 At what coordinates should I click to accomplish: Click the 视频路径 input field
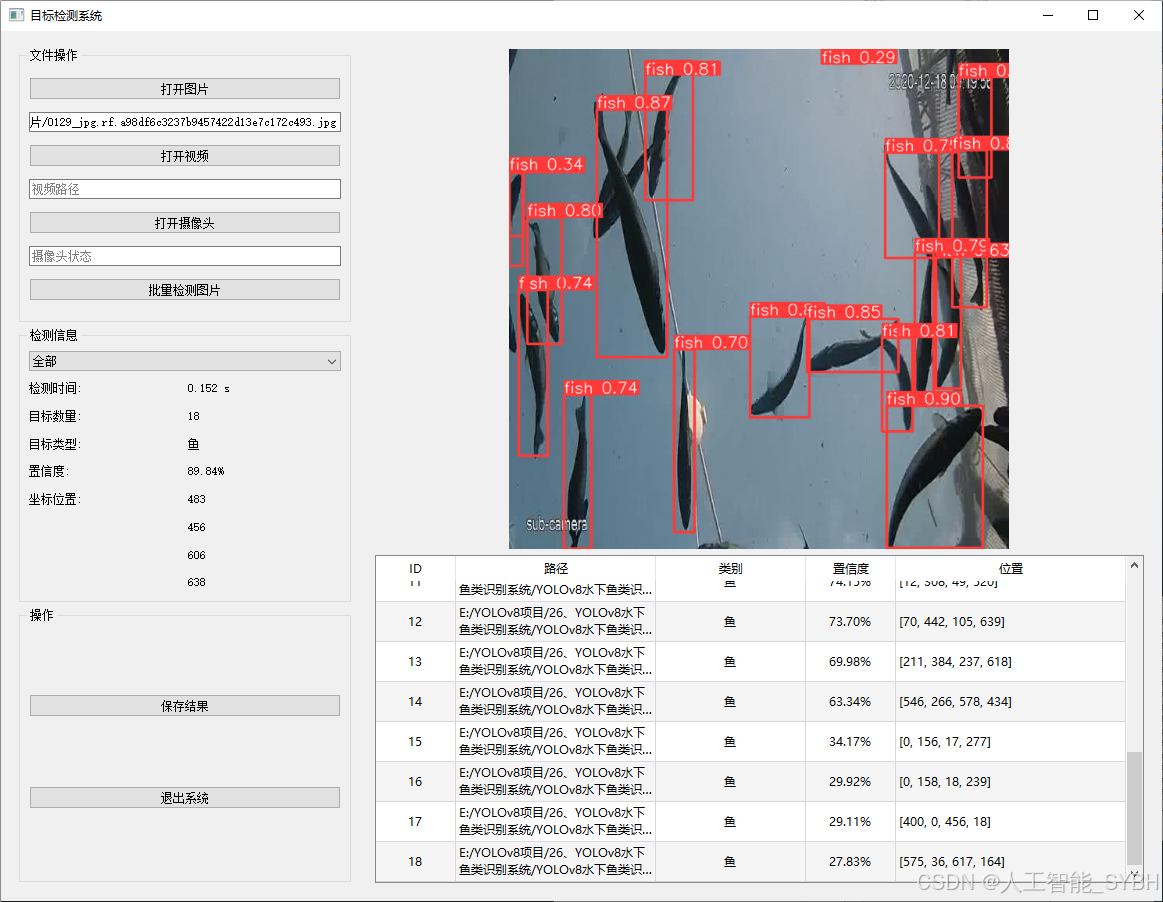click(184, 188)
